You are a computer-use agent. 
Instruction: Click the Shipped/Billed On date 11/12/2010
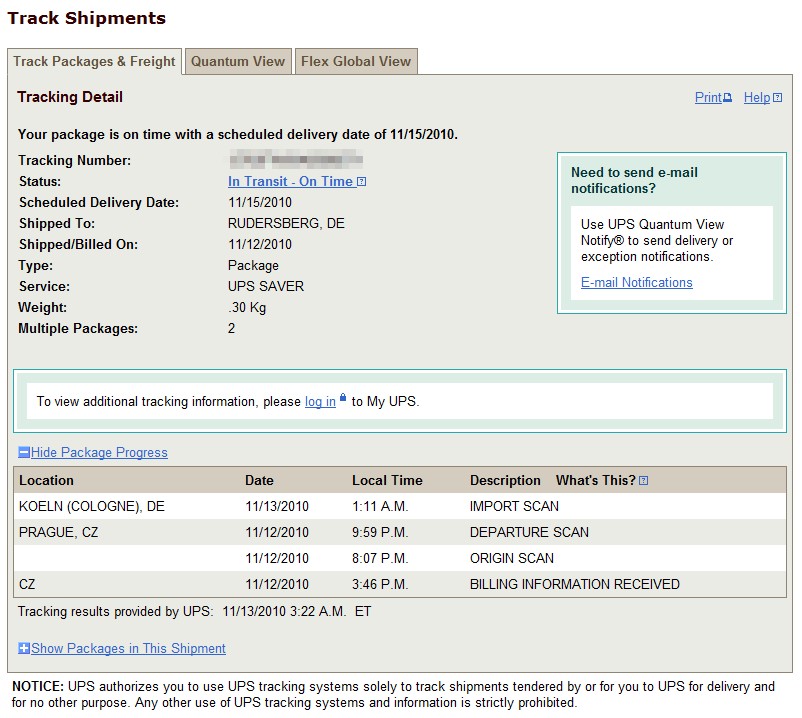[260, 244]
